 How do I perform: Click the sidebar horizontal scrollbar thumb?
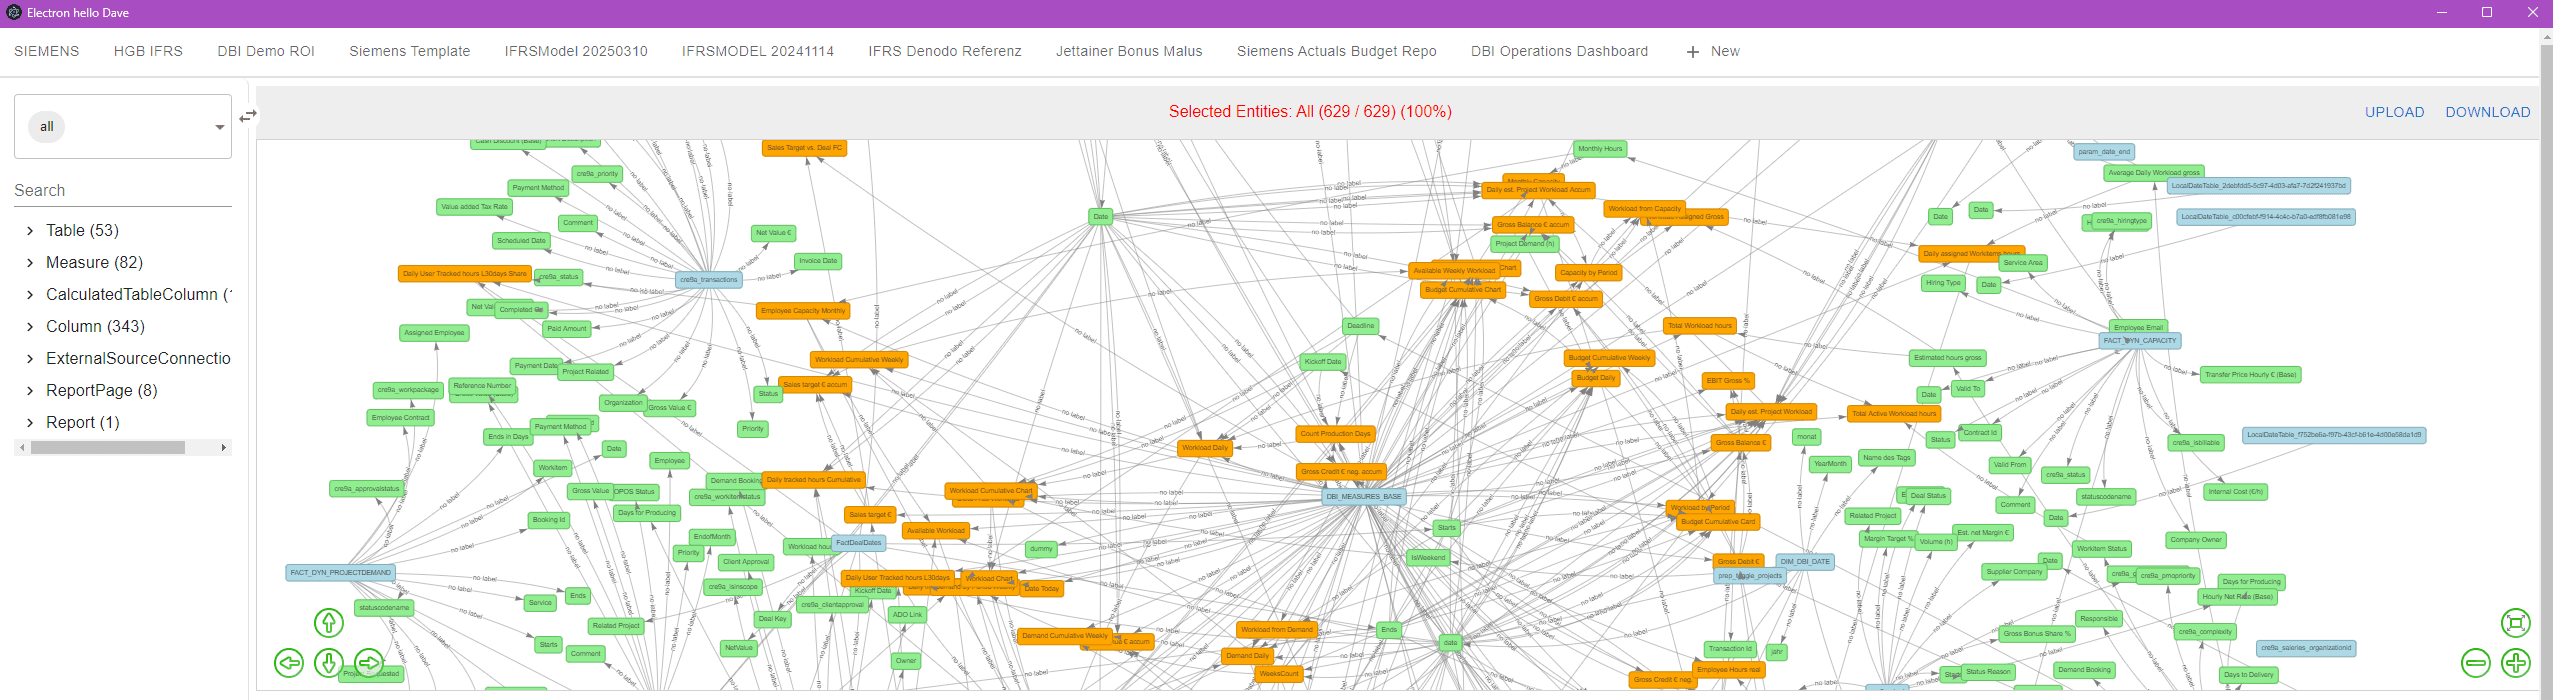(108, 447)
